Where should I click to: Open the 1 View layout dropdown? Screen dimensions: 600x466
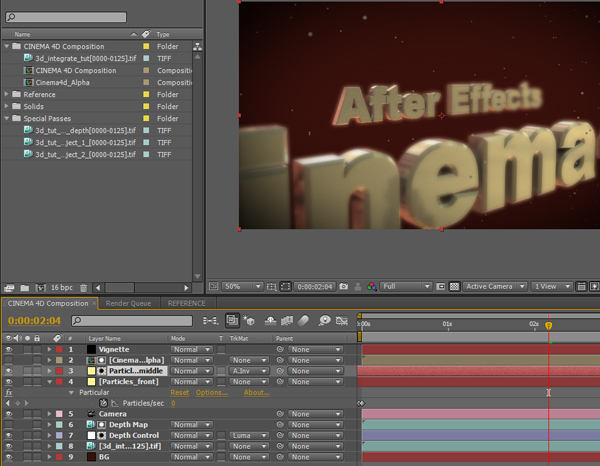coord(551,286)
